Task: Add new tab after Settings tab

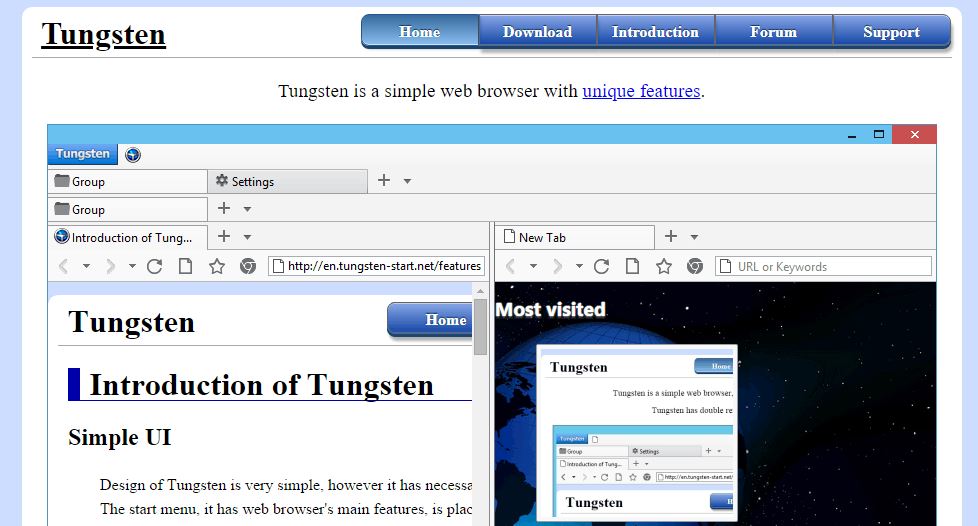Action: tap(384, 180)
